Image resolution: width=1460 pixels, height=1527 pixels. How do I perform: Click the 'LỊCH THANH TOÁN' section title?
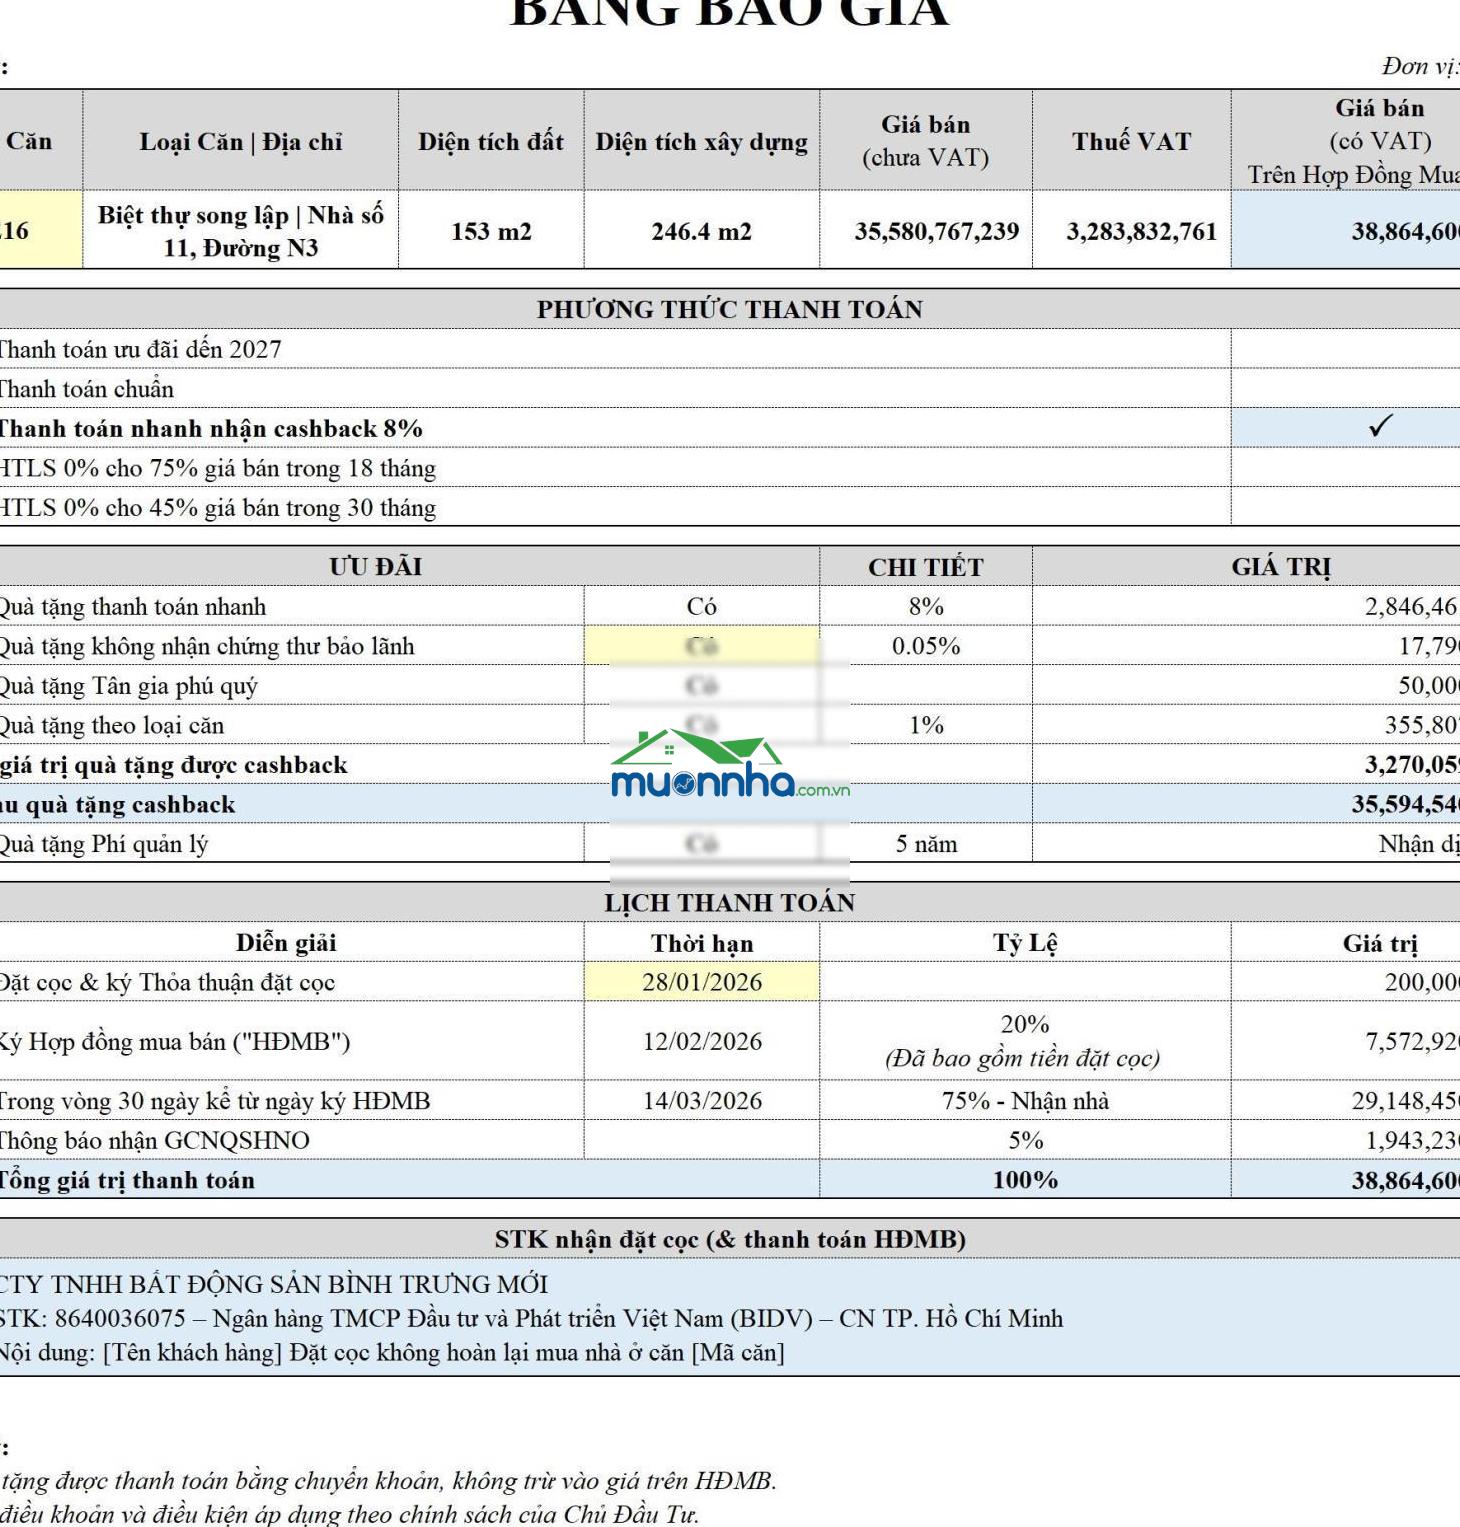pyautogui.click(x=729, y=902)
